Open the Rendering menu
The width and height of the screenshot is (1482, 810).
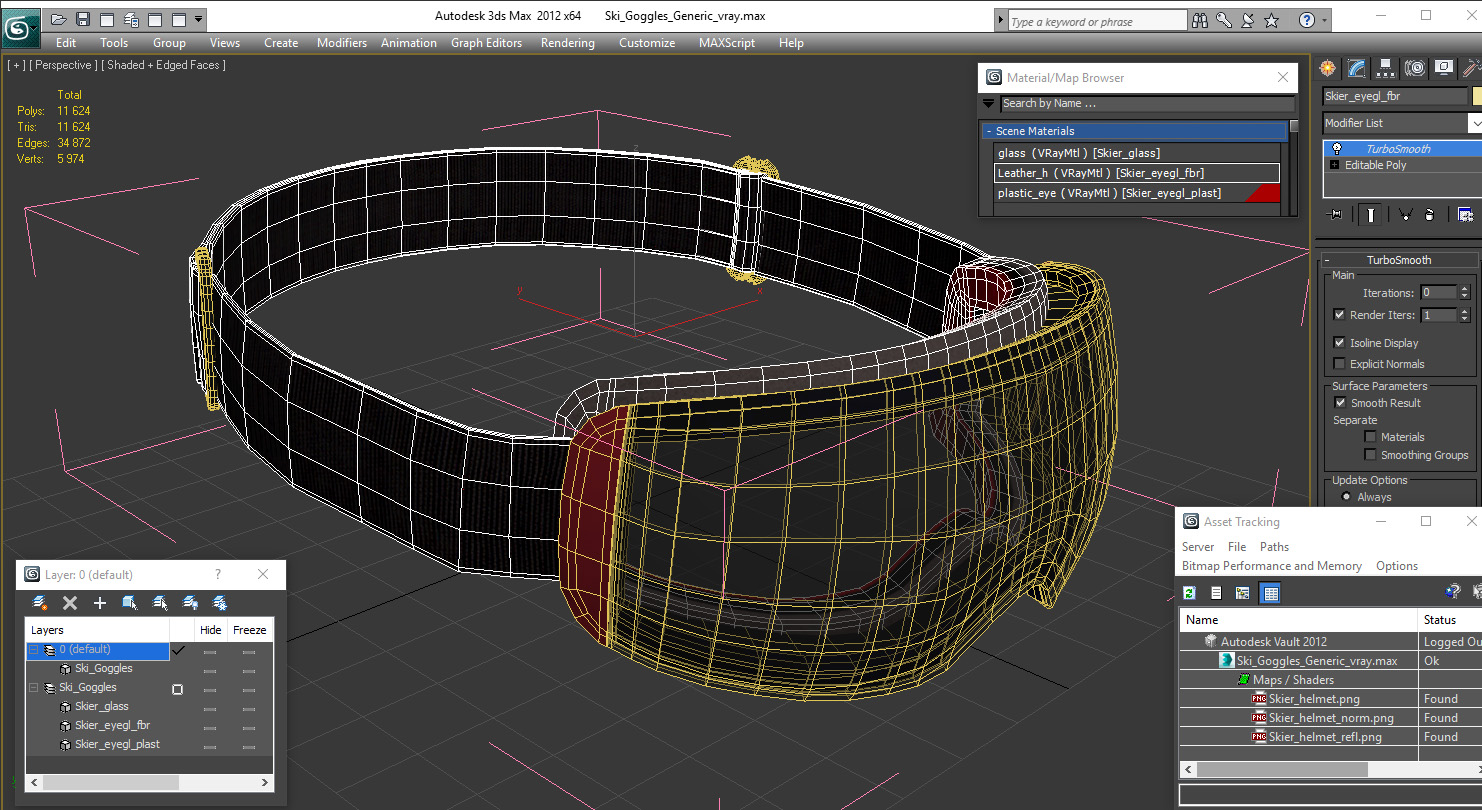567,43
